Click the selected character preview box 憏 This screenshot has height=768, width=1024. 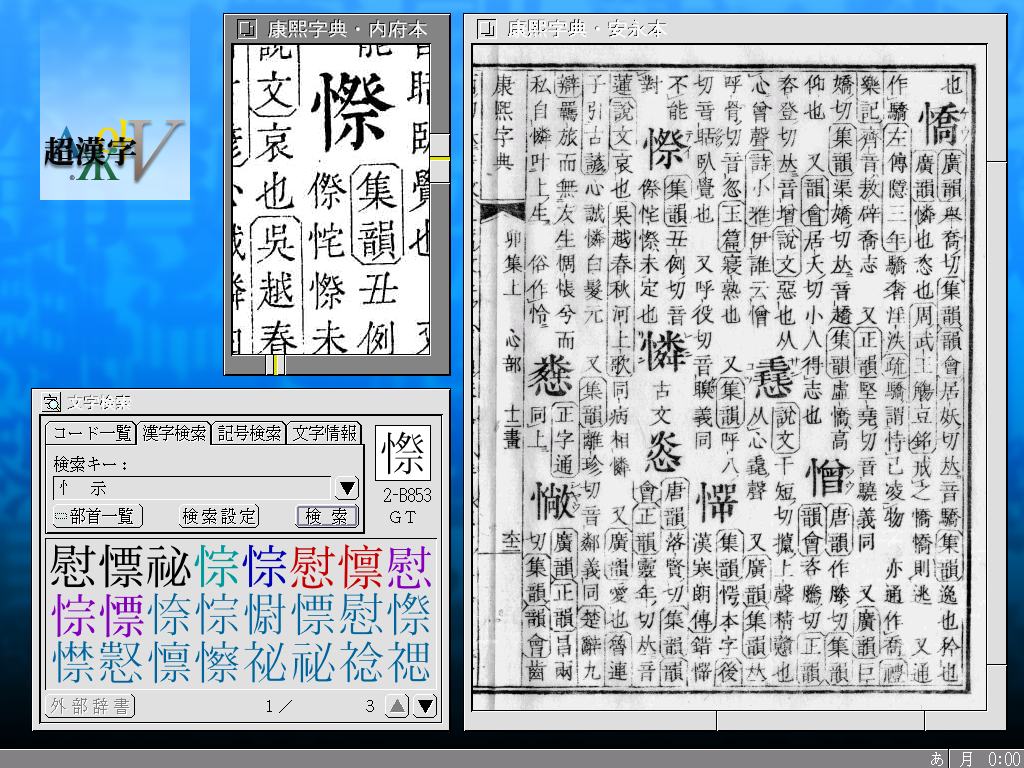403,453
